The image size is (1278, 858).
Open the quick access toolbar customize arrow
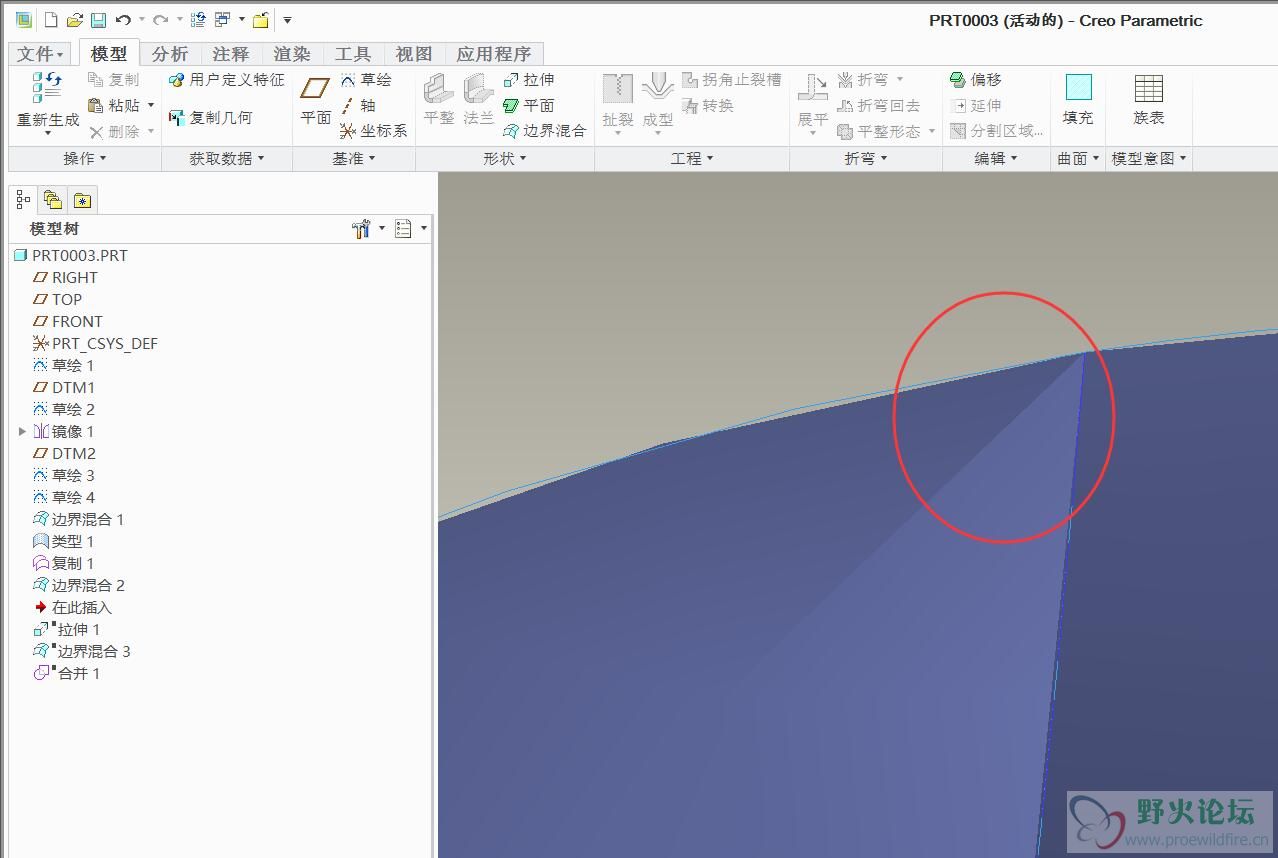coord(287,20)
